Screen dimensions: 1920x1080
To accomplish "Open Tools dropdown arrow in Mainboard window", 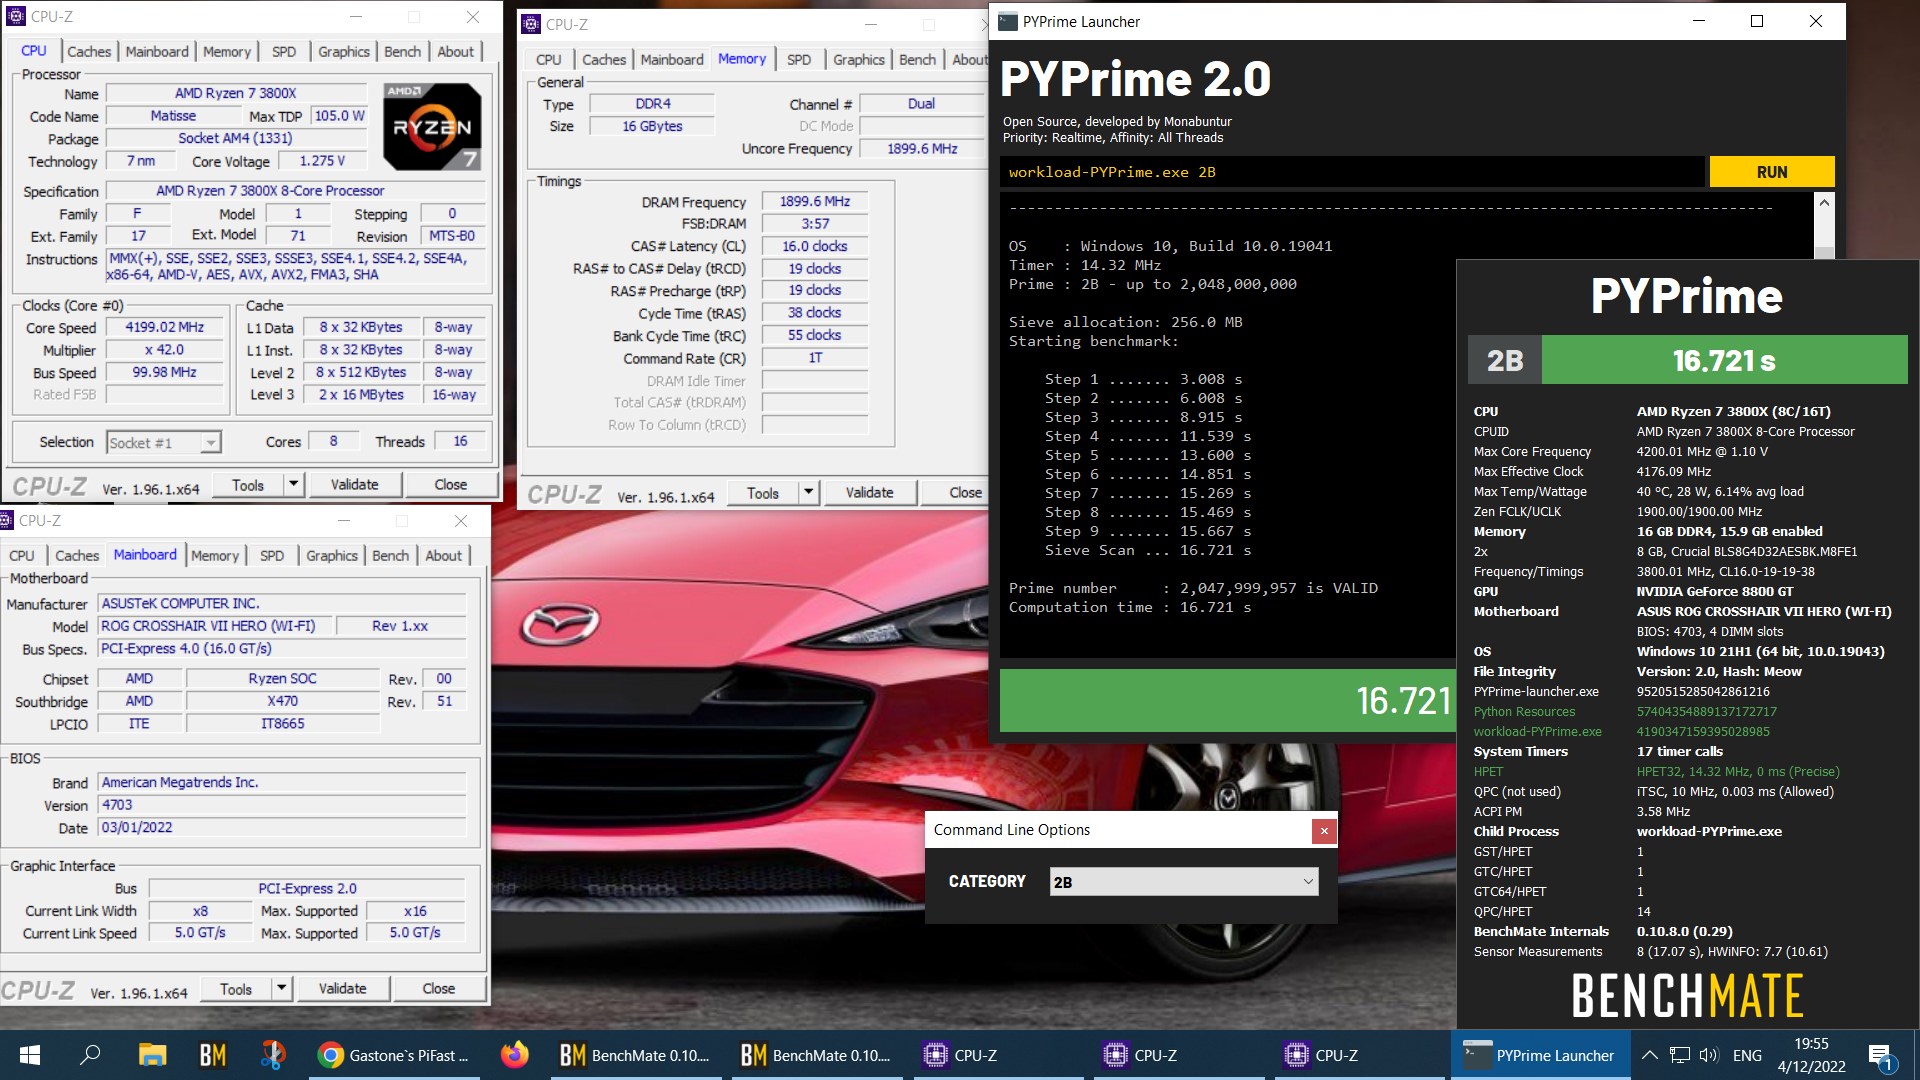I will pyautogui.click(x=281, y=989).
